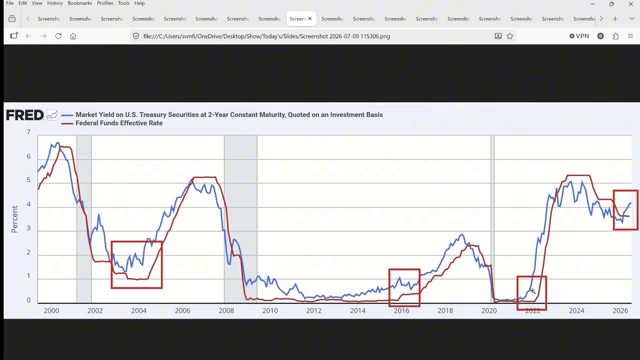
Task: Click the "2008" x-axis label
Action: [226, 311]
